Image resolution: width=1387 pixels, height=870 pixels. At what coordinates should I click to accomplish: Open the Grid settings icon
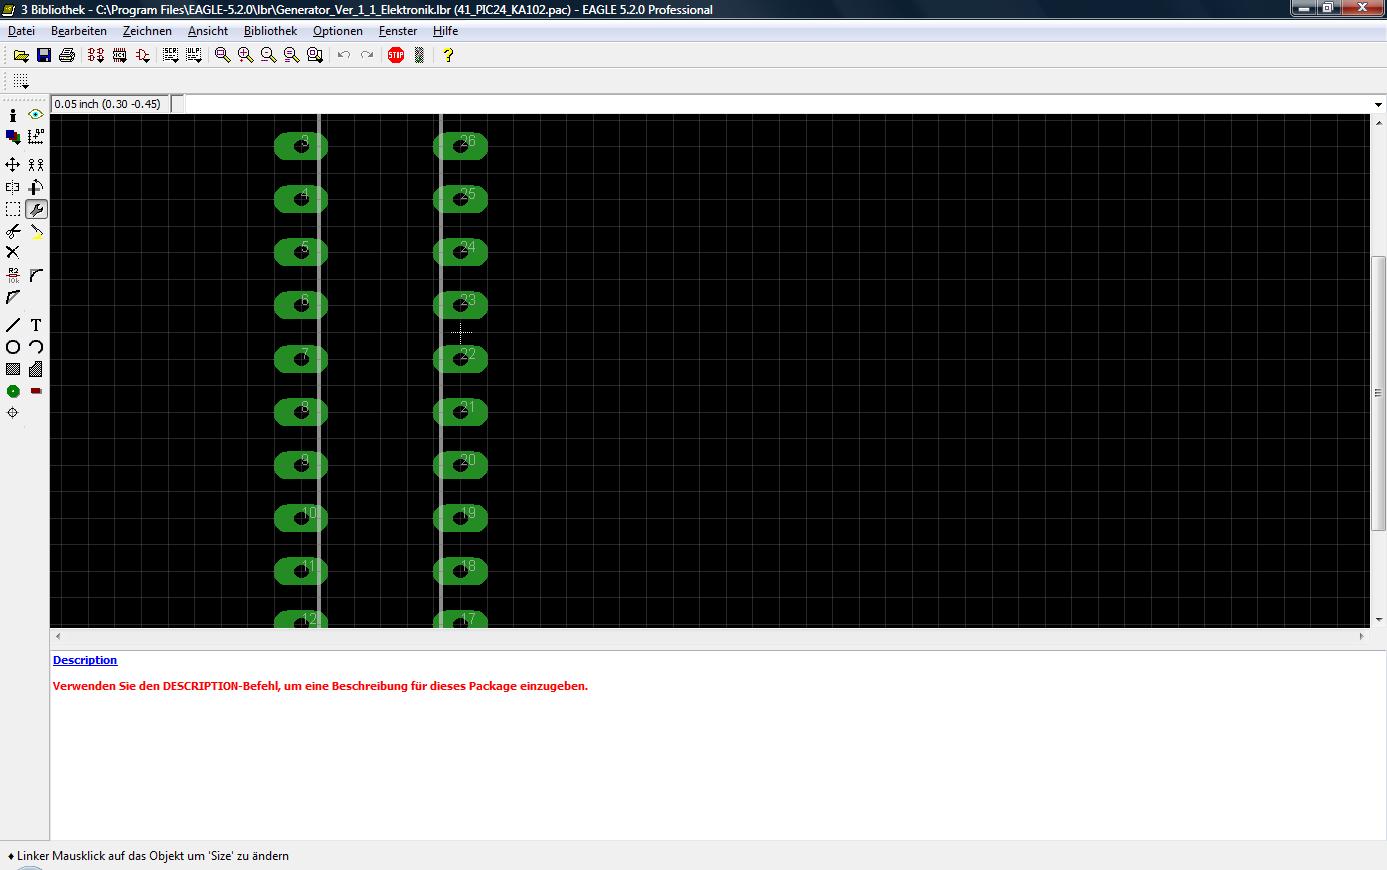pyautogui.click(x=21, y=81)
